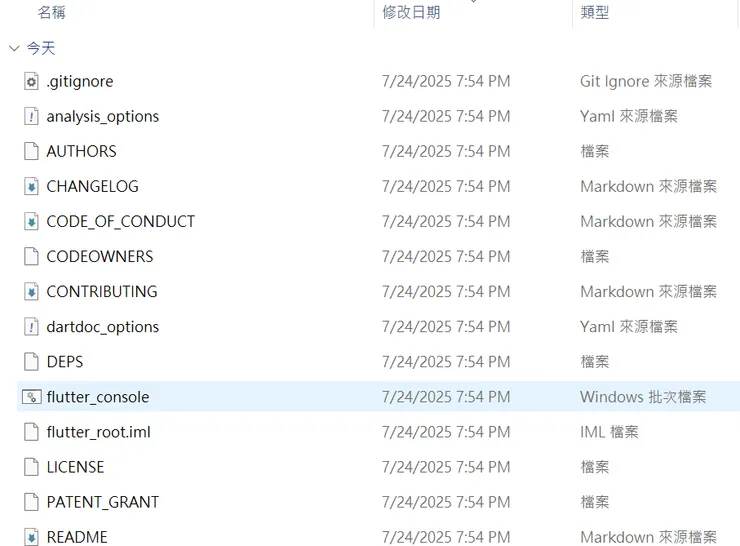Image resolution: width=740 pixels, height=546 pixels.
Task: Click the modified date of LICENSE
Action: (x=446, y=467)
